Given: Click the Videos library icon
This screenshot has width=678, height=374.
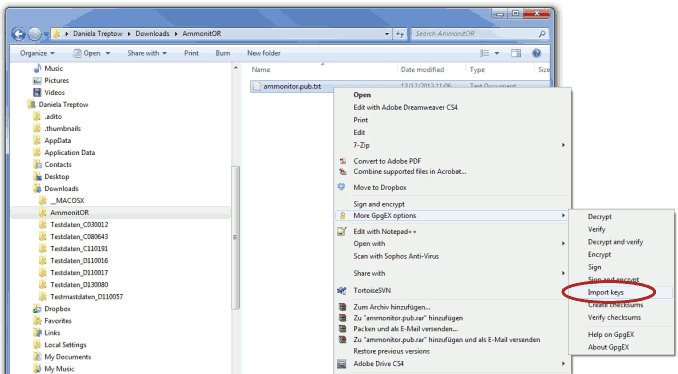Looking at the screenshot, I should [x=37, y=92].
